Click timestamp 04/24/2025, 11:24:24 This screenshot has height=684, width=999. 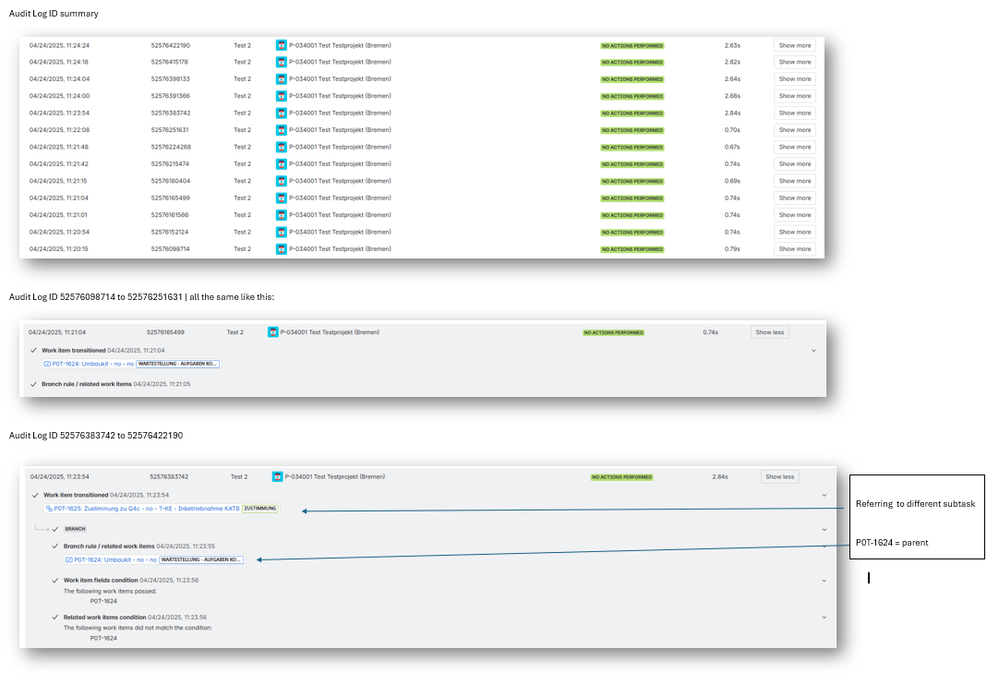(x=59, y=45)
